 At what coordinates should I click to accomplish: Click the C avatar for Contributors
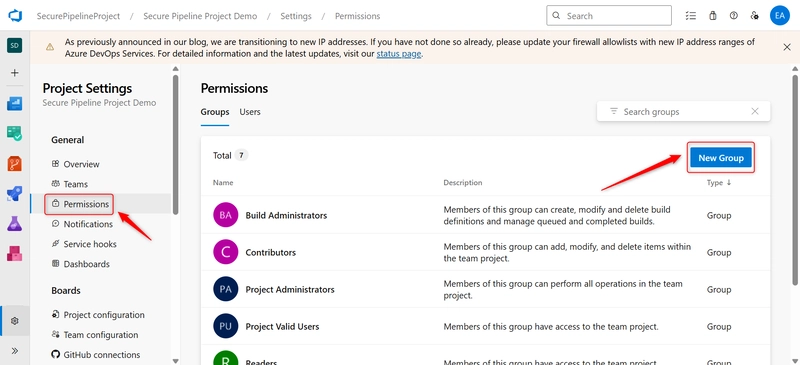(x=226, y=252)
